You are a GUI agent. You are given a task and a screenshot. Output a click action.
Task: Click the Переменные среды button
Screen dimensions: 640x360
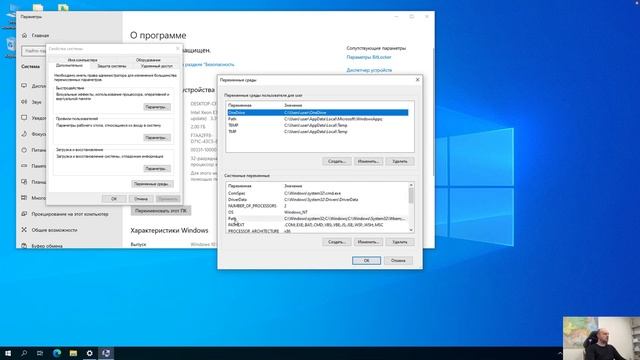pyautogui.click(x=152, y=184)
